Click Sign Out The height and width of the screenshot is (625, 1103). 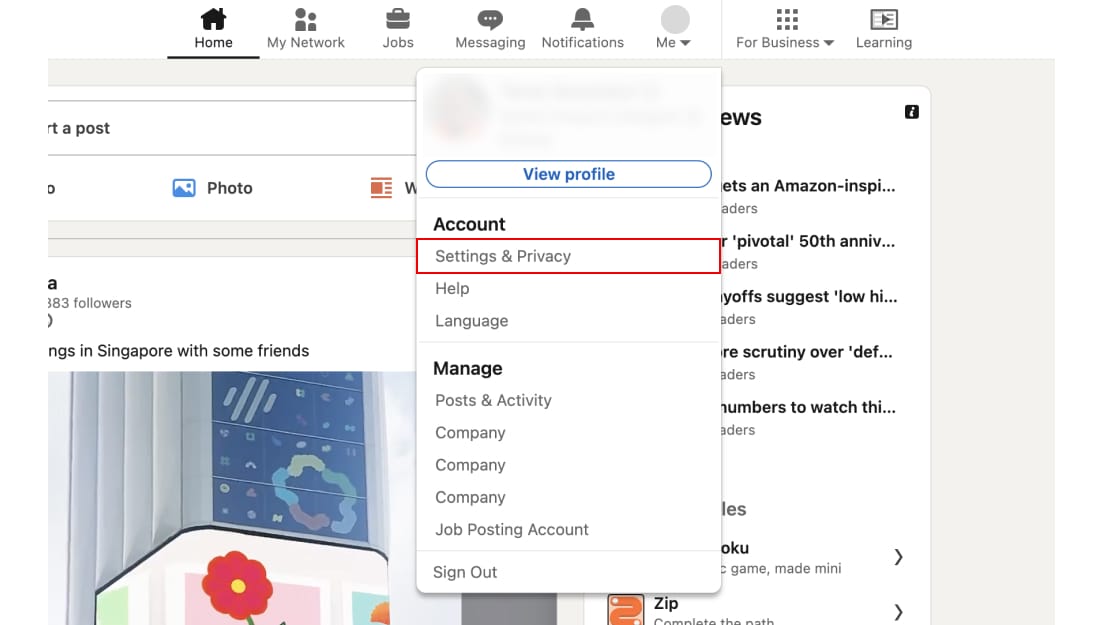[465, 572]
